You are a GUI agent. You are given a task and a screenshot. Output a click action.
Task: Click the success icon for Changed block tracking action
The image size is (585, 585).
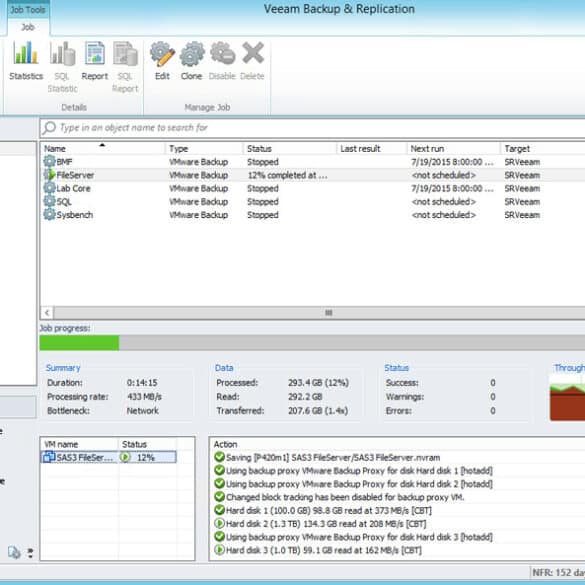[x=219, y=497]
